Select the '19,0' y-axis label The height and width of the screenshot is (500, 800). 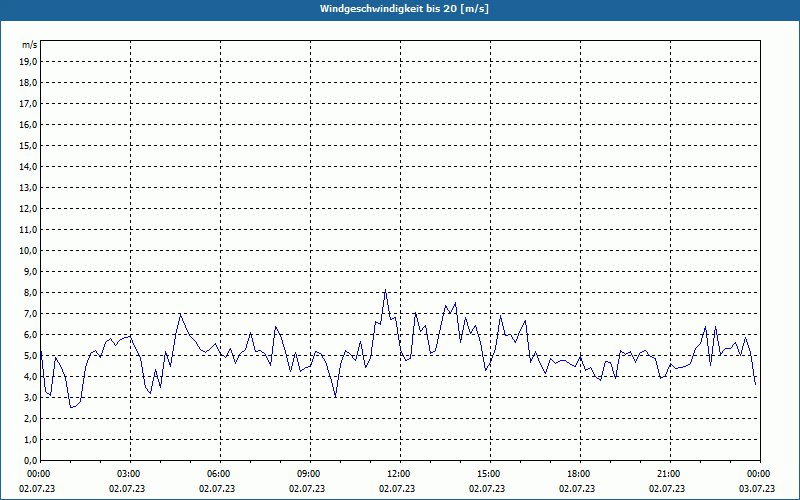coord(28,62)
